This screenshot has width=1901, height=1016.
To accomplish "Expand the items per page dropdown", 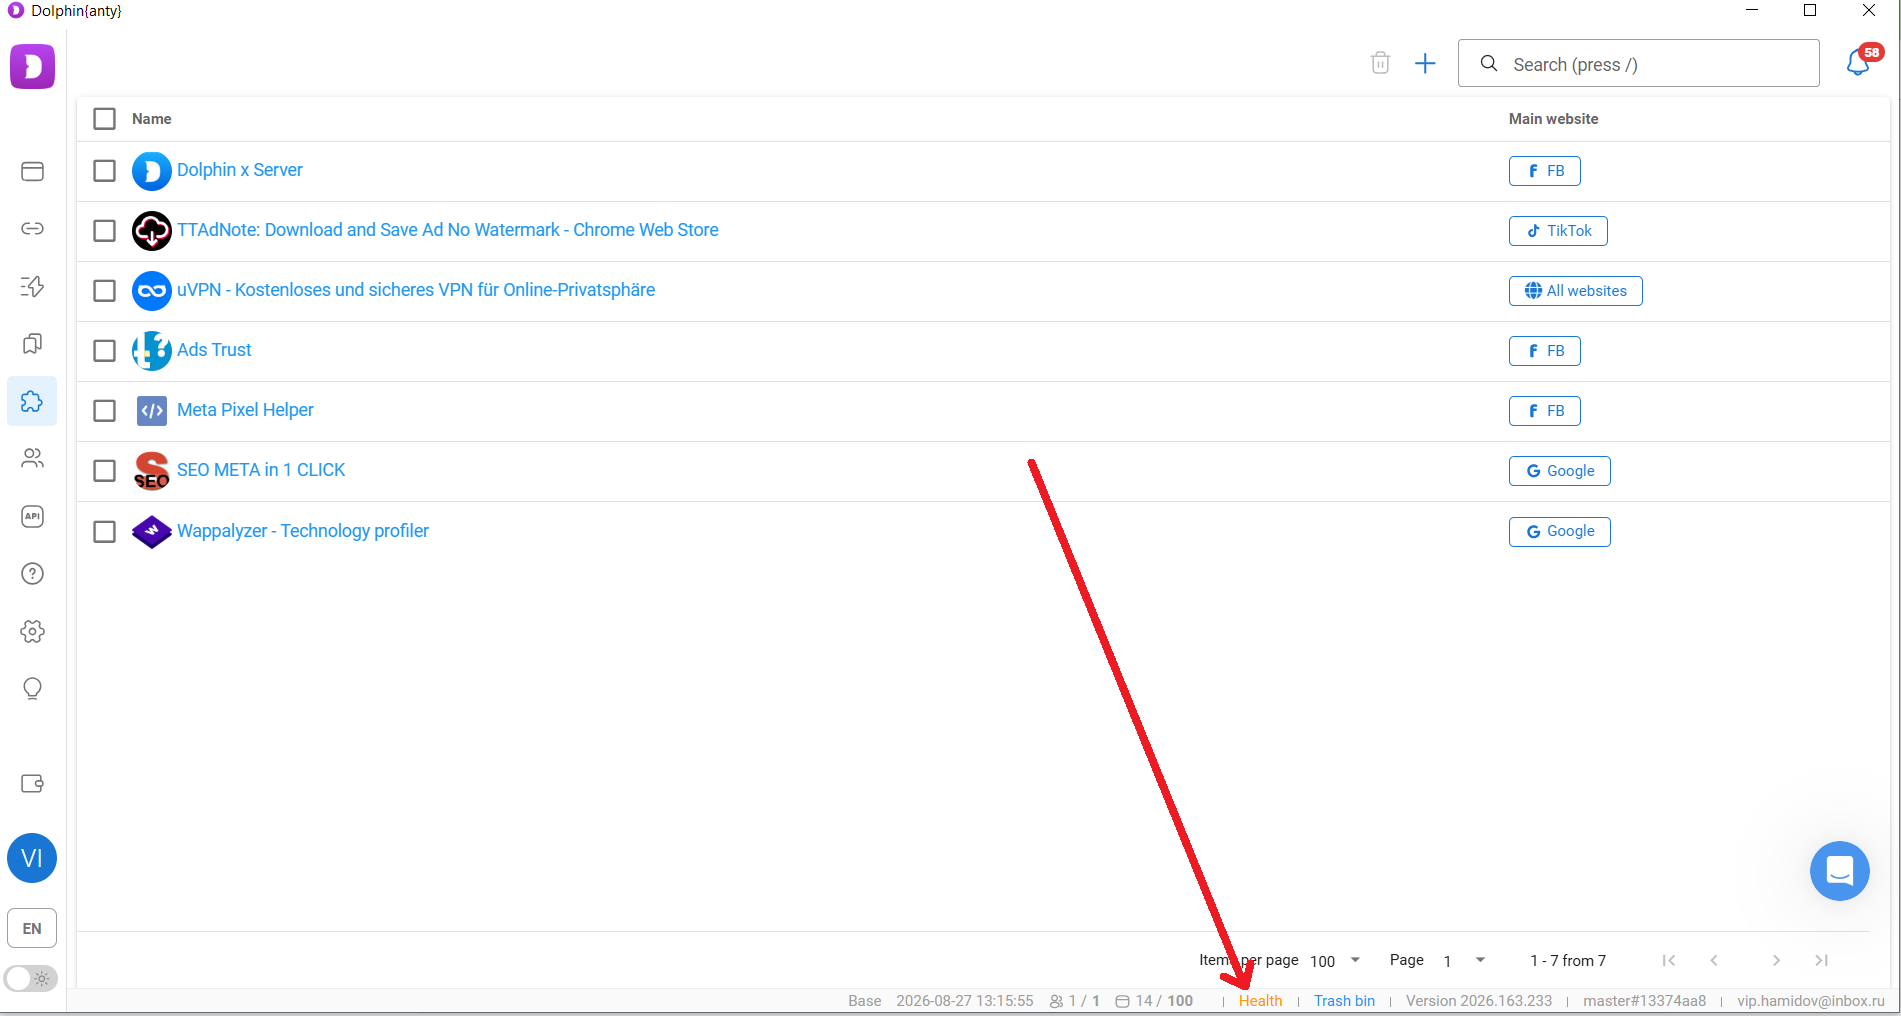I will point(1336,960).
